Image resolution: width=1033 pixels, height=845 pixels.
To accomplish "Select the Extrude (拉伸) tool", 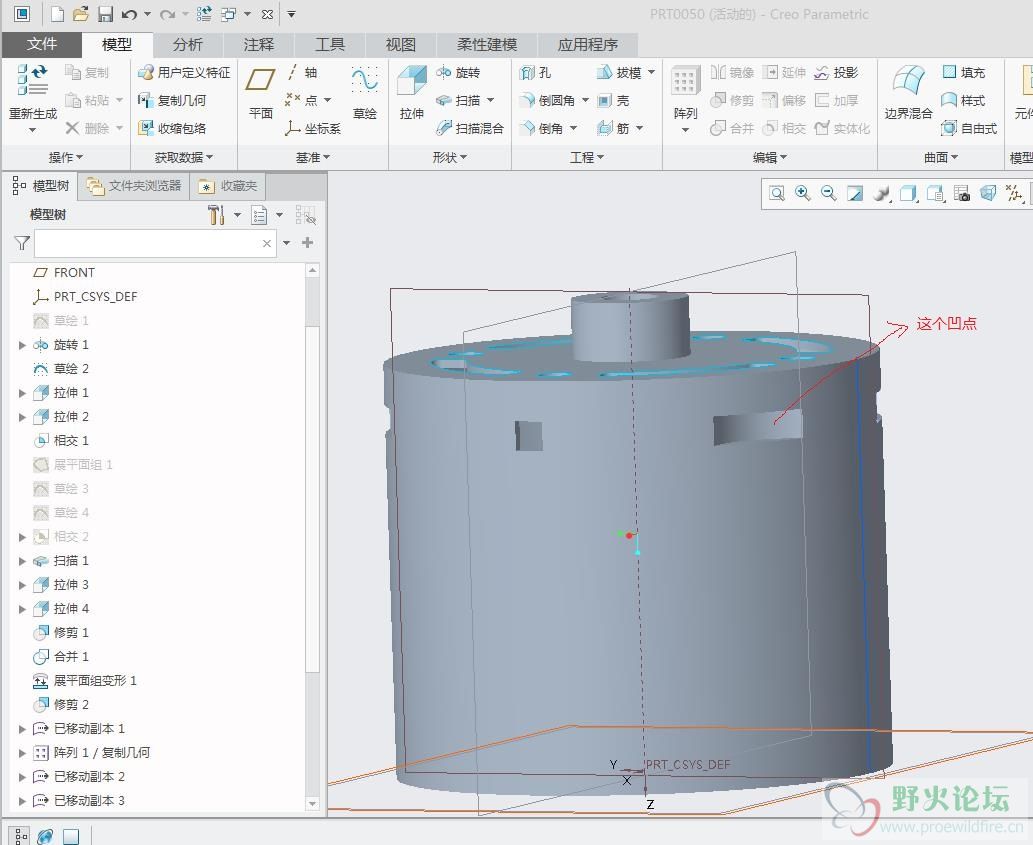I will pos(412,92).
